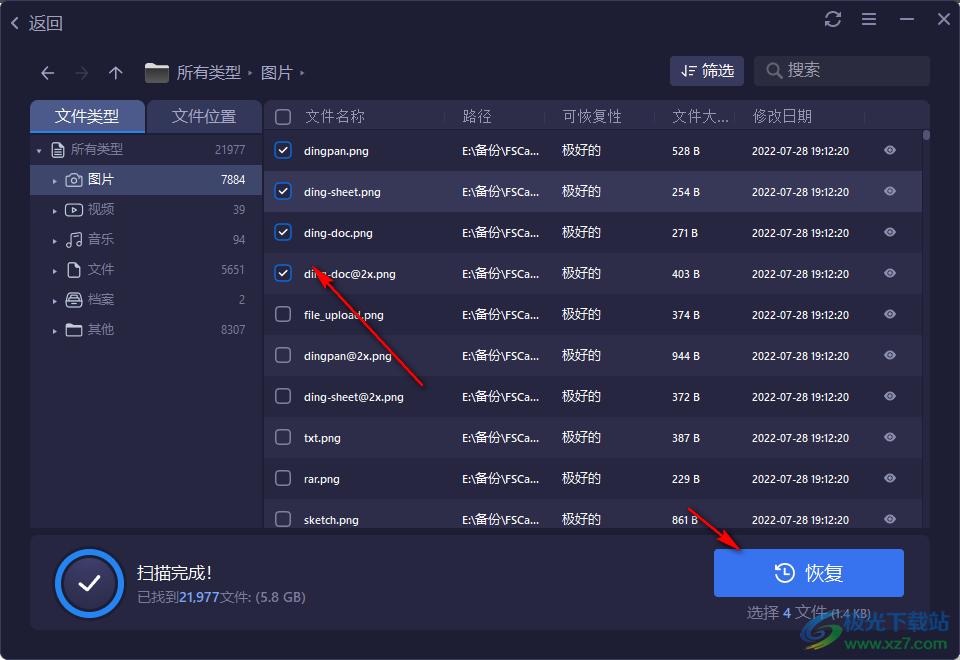Click 返回 to go back
The image size is (960, 660).
click(x=35, y=22)
